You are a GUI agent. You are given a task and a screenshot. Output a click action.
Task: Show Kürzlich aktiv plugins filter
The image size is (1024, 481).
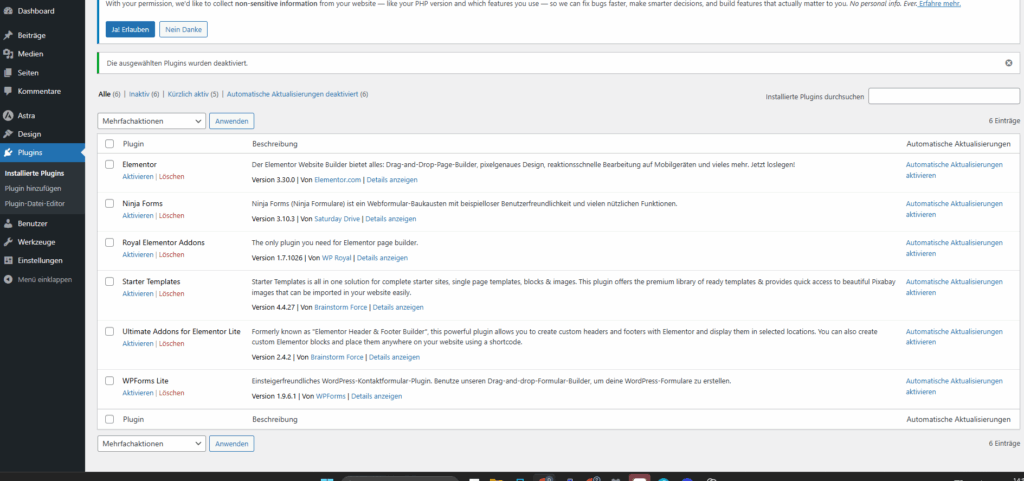pos(188,94)
